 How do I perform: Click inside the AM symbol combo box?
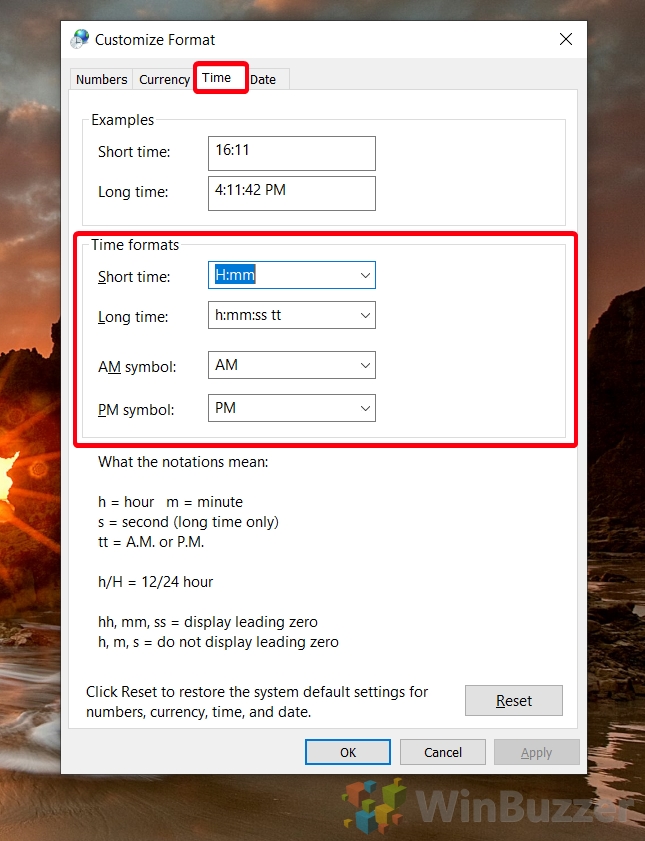[x=280, y=365]
